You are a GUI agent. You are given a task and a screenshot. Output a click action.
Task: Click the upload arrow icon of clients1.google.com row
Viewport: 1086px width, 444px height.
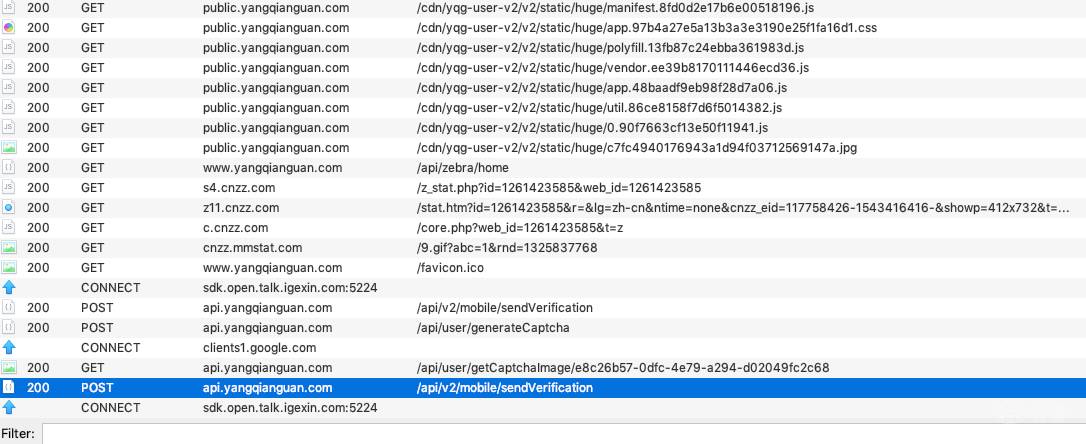[x=8, y=348]
